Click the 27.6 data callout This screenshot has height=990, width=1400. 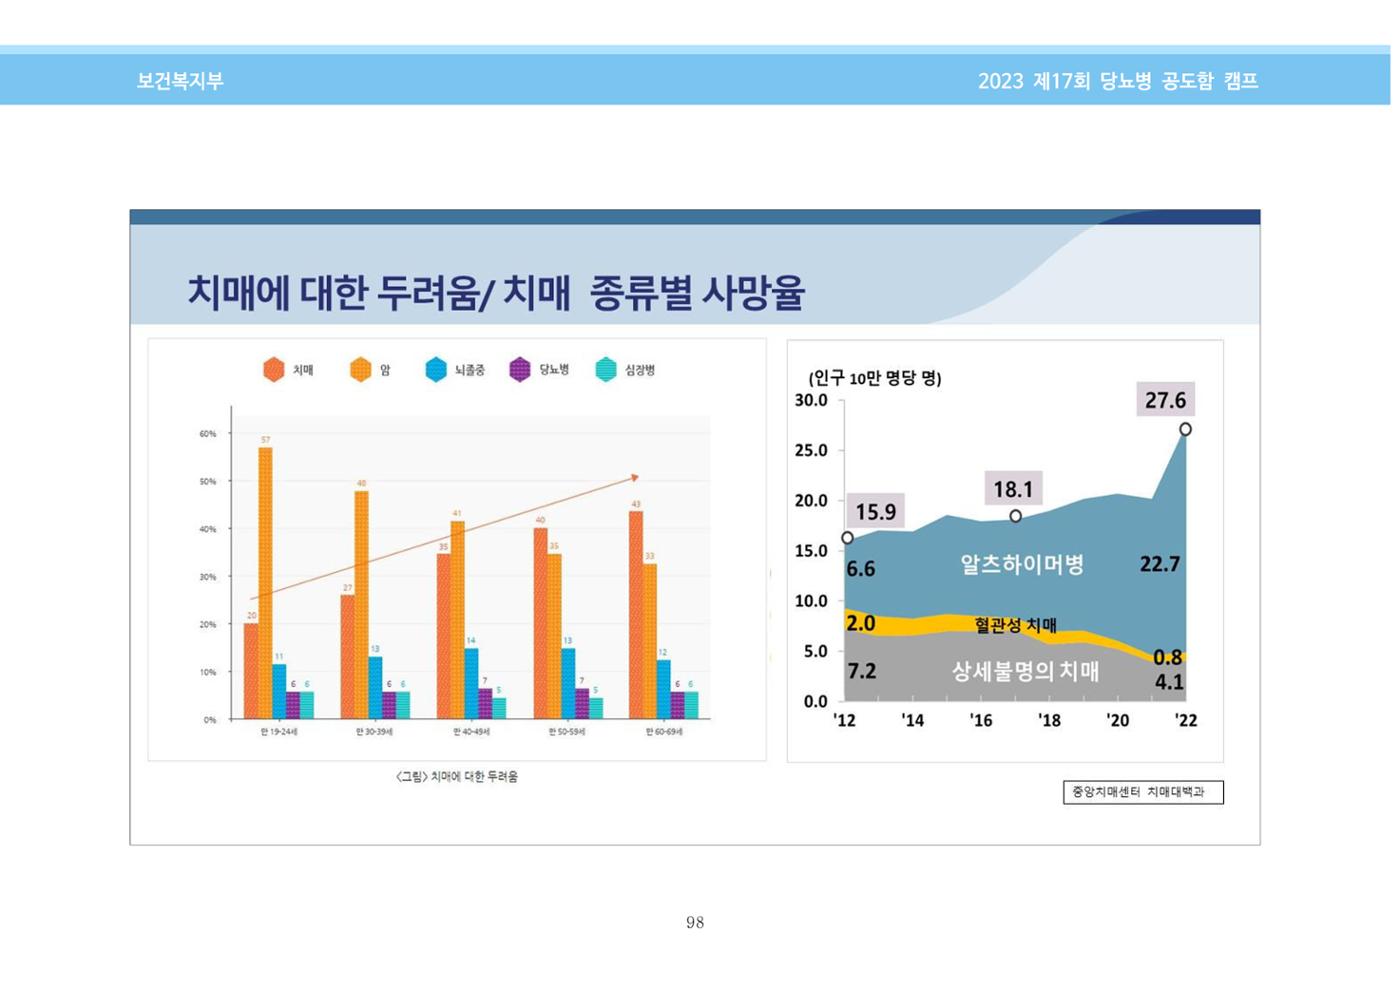1165,400
